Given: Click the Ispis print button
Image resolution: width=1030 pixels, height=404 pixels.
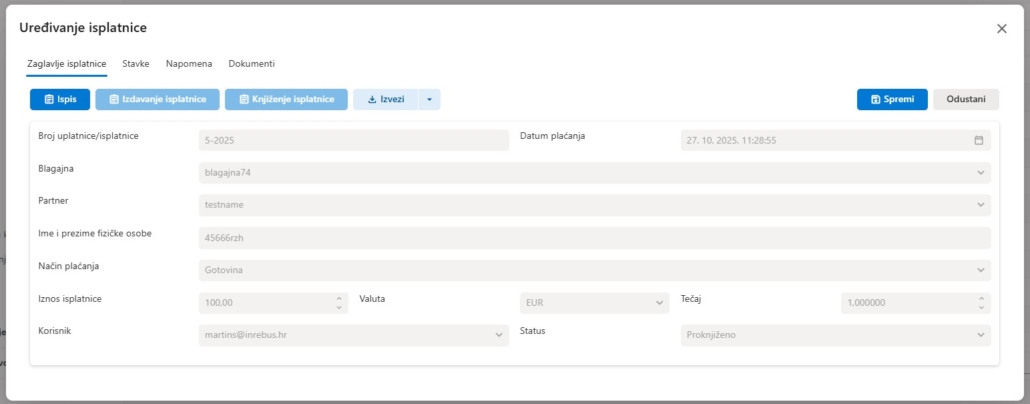Looking at the screenshot, I should click(x=60, y=100).
